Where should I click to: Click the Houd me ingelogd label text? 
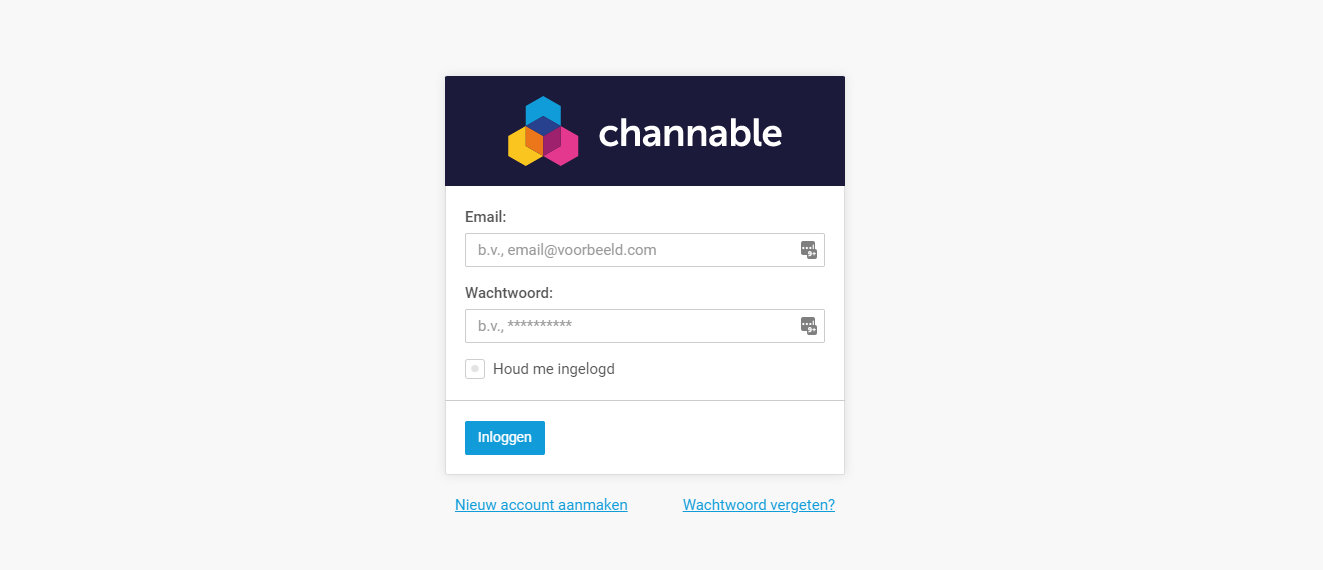pyautogui.click(x=554, y=369)
